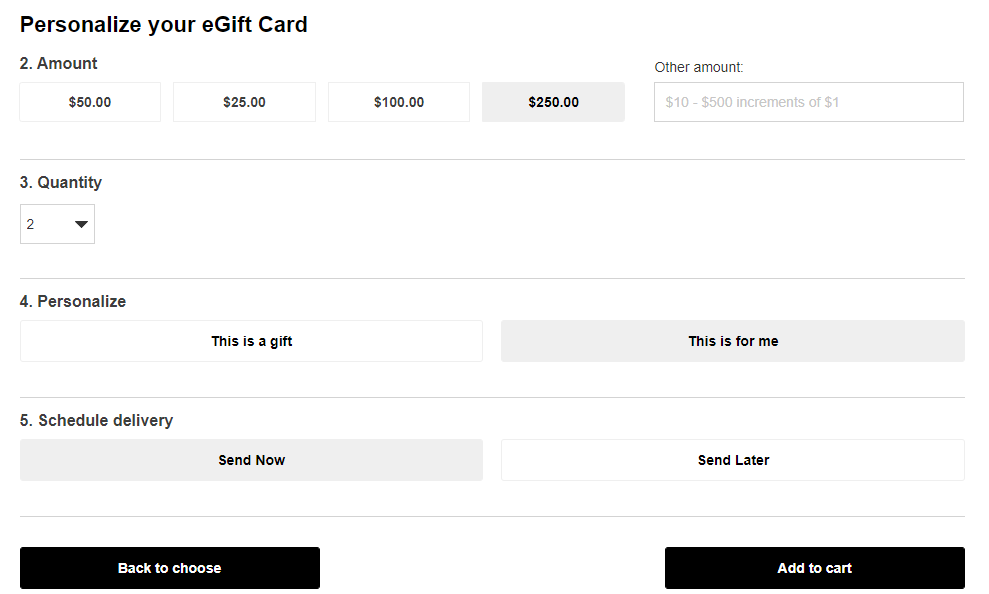Screen dimensions: 989x594
Task: Choose the $25.00 gift card amount
Action: pyautogui.click(x=244, y=102)
